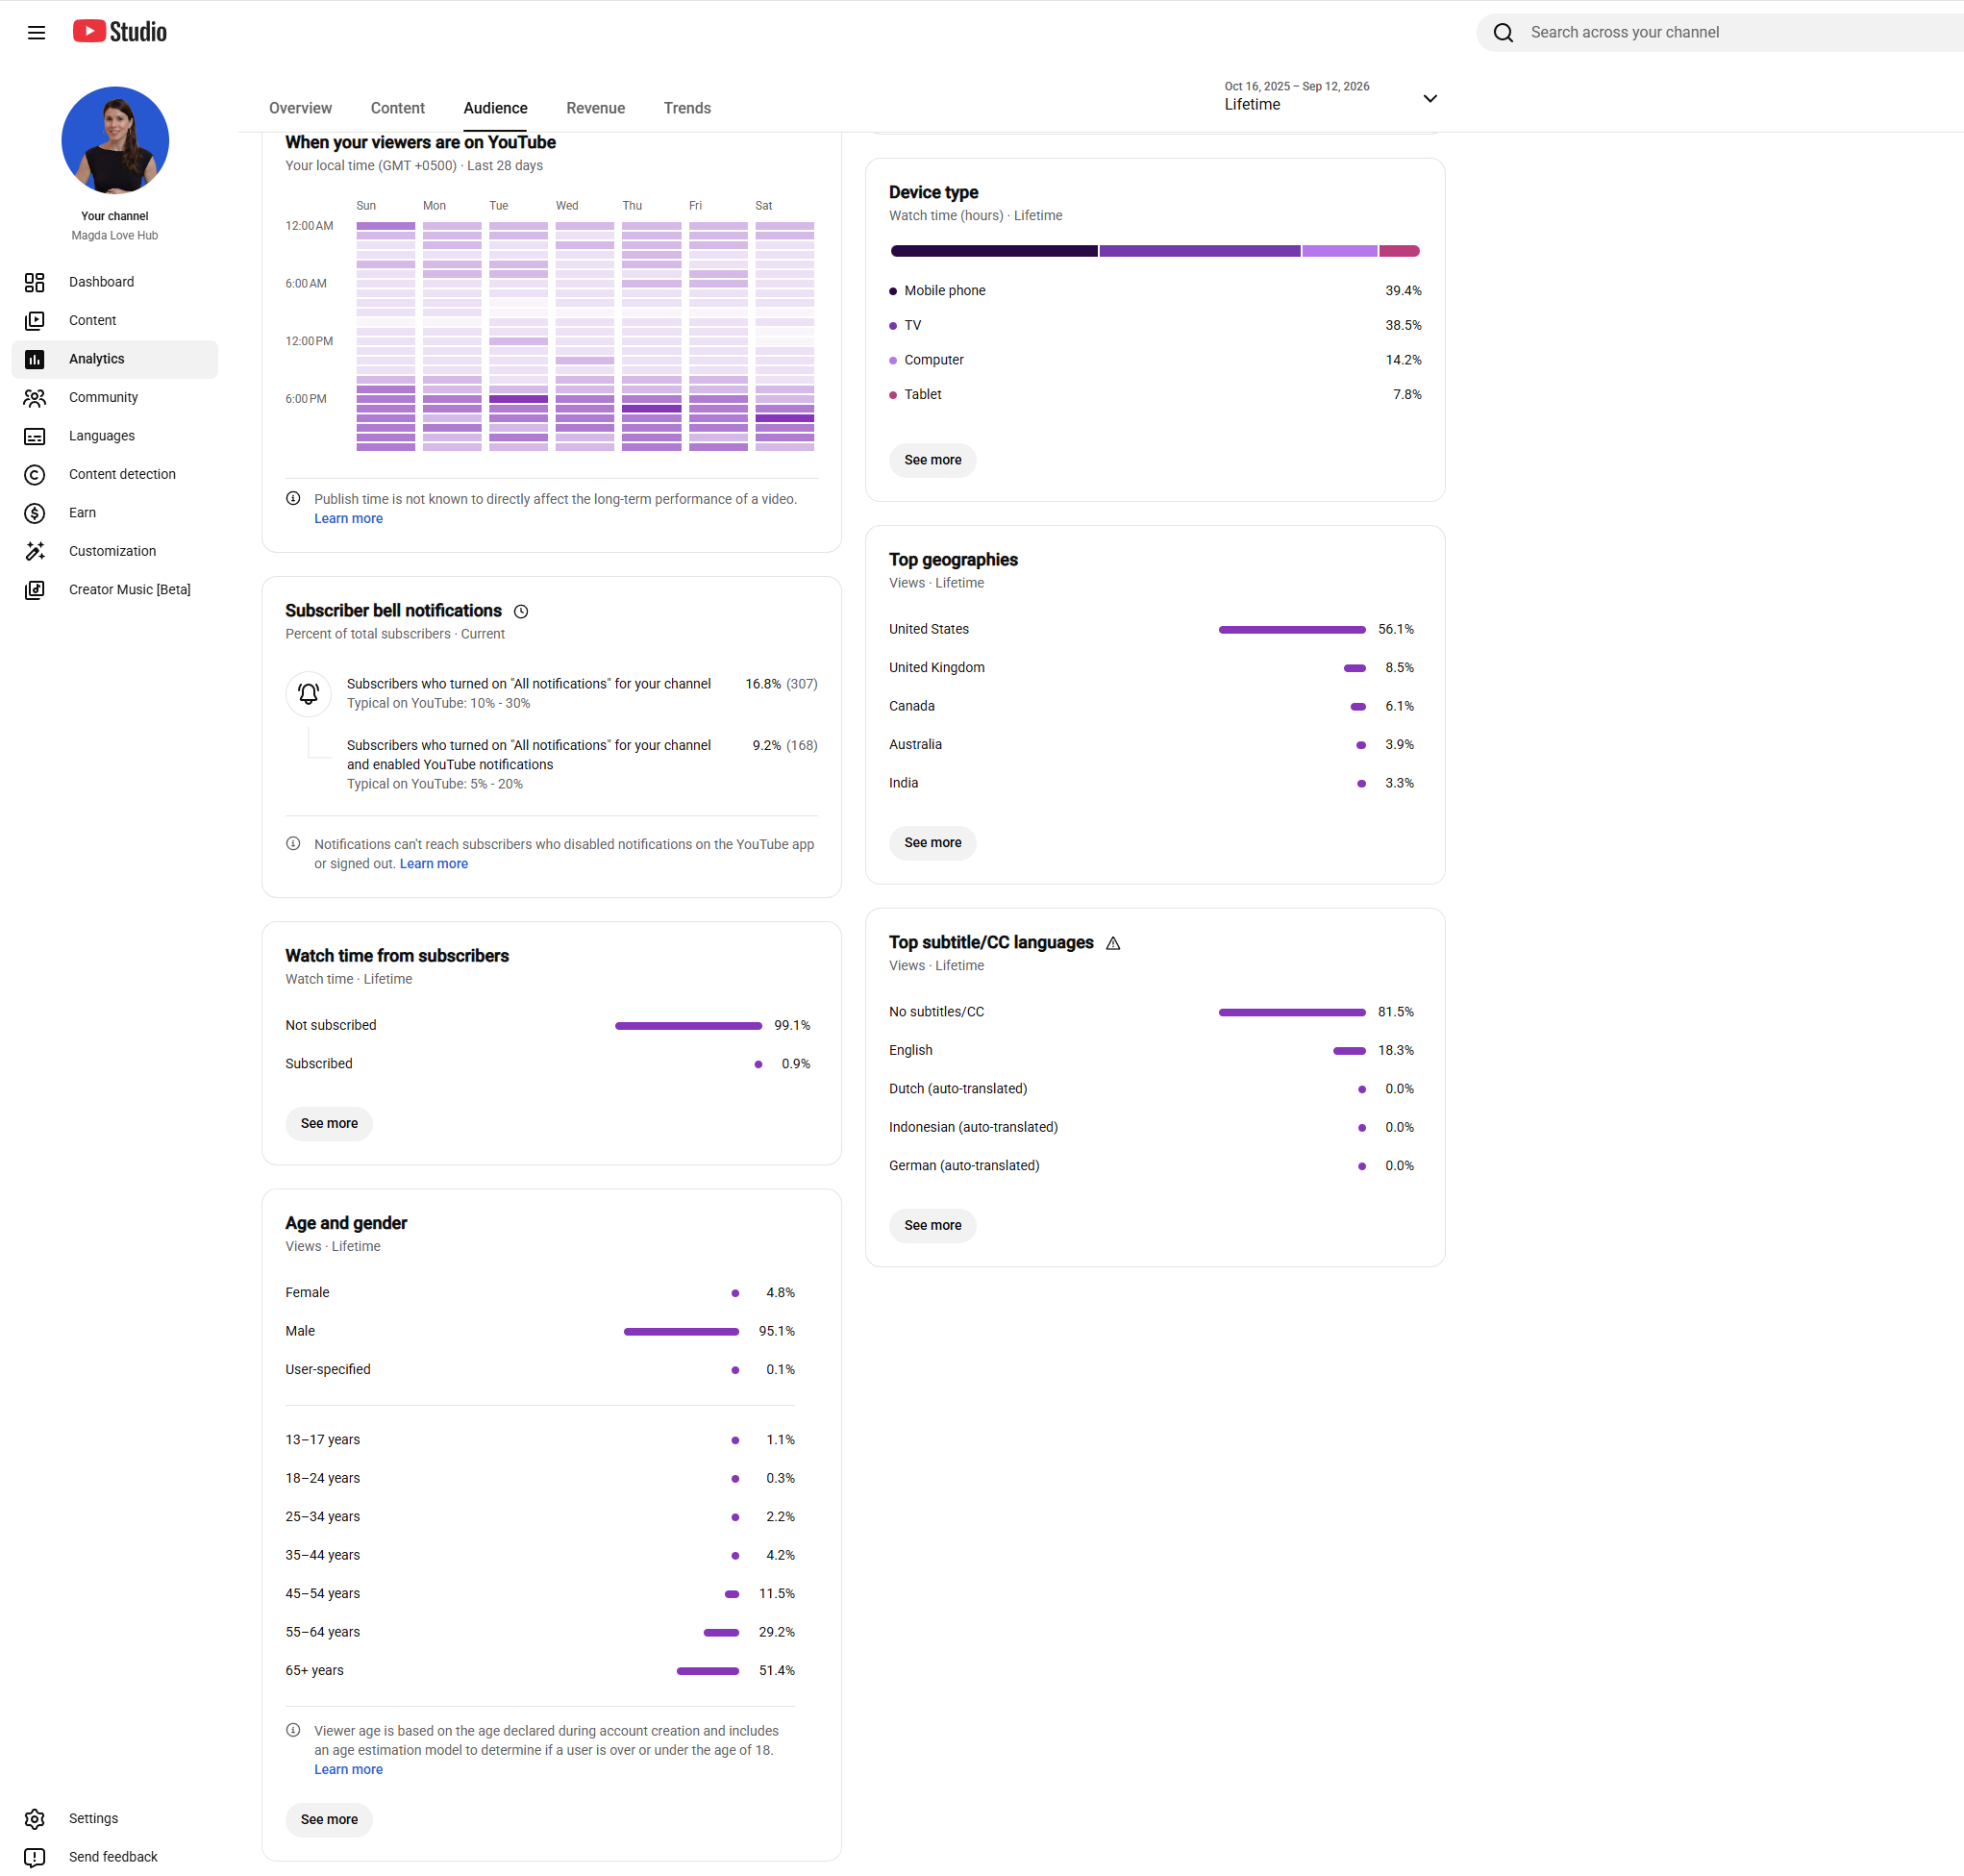
Task: Click the Computer legend row
Action: click(x=1154, y=360)
